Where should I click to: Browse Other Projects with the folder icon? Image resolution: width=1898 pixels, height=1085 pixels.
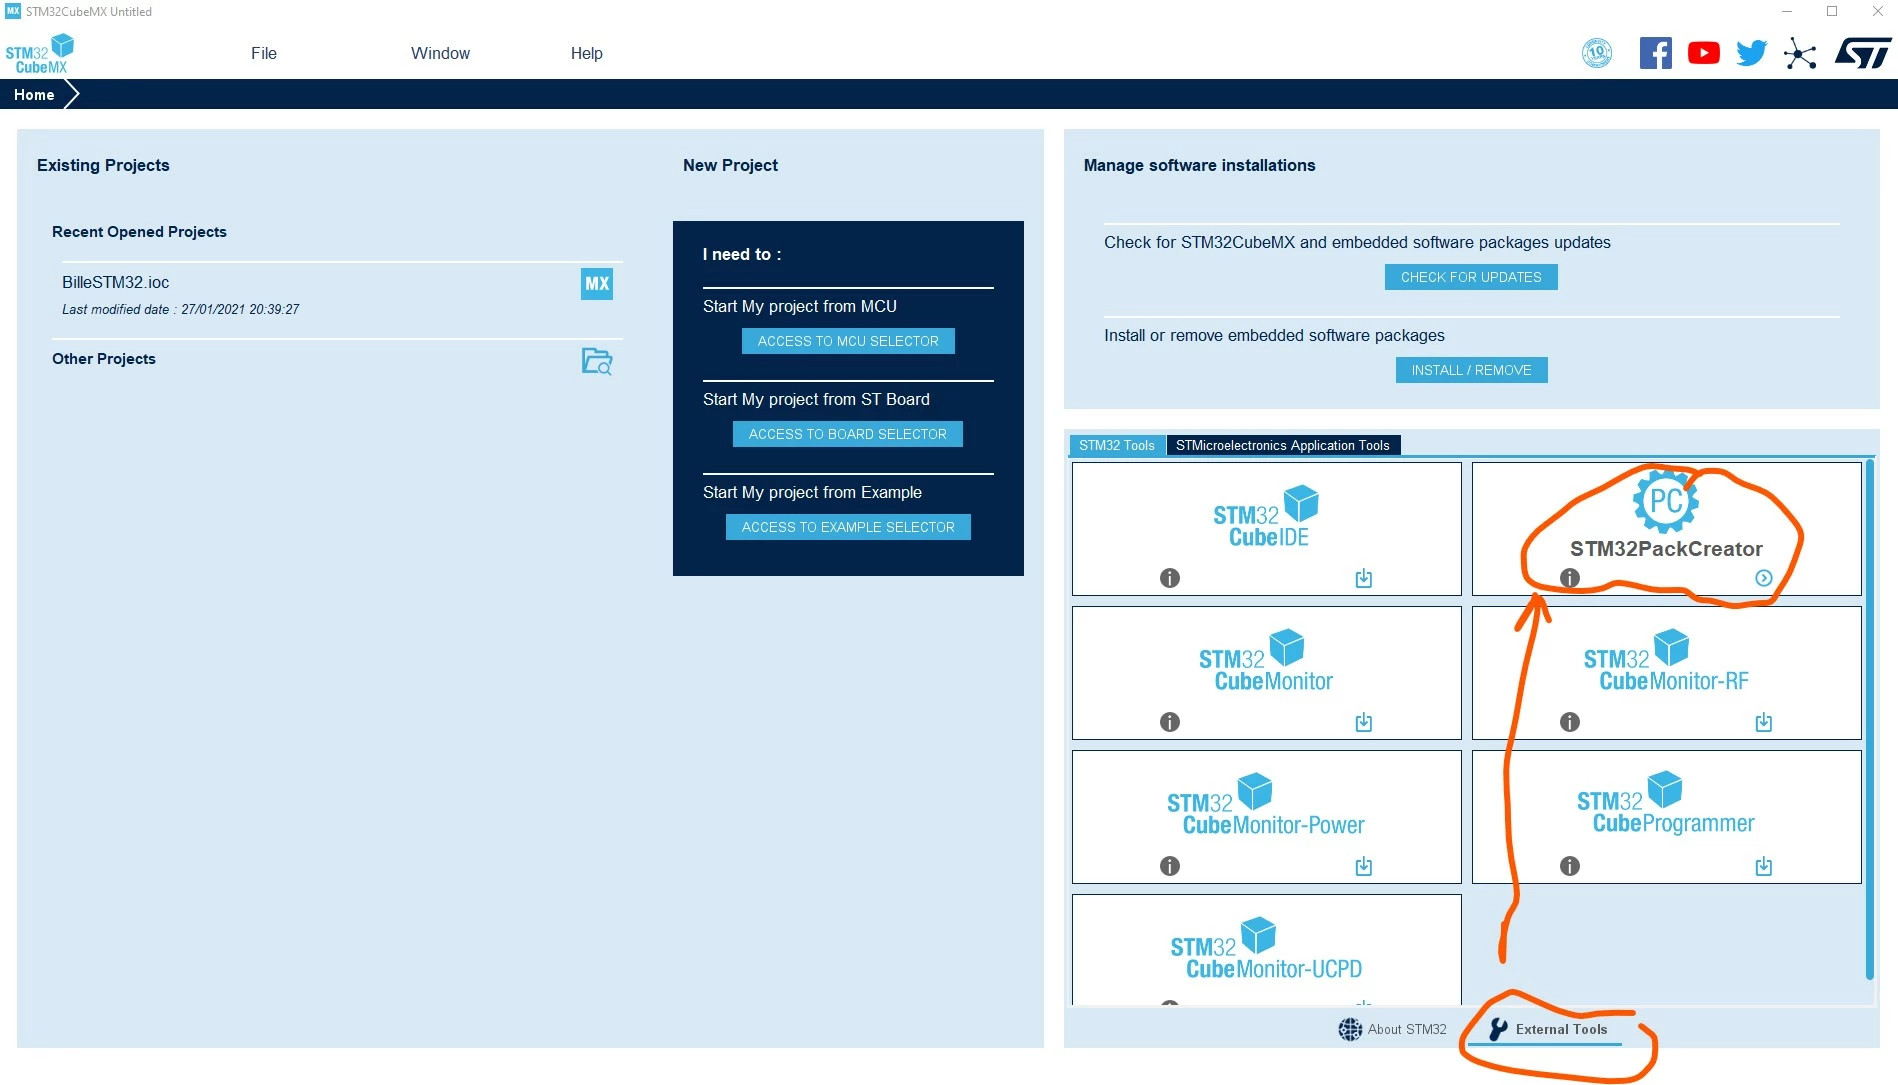pos(597,361)
